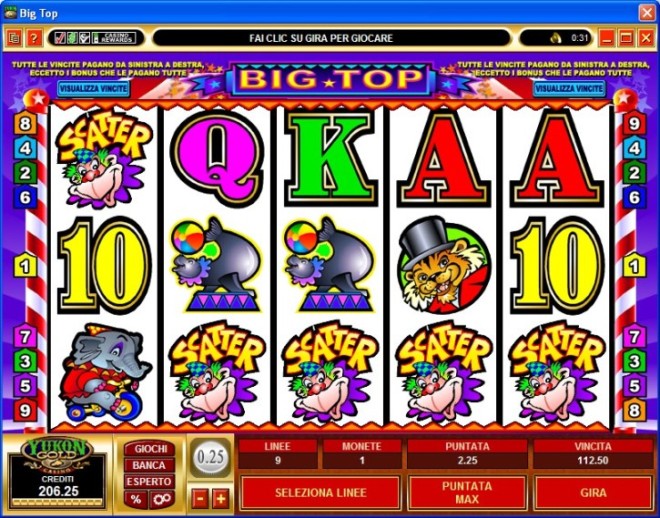Click the question mark help icon

coord(34,38)
